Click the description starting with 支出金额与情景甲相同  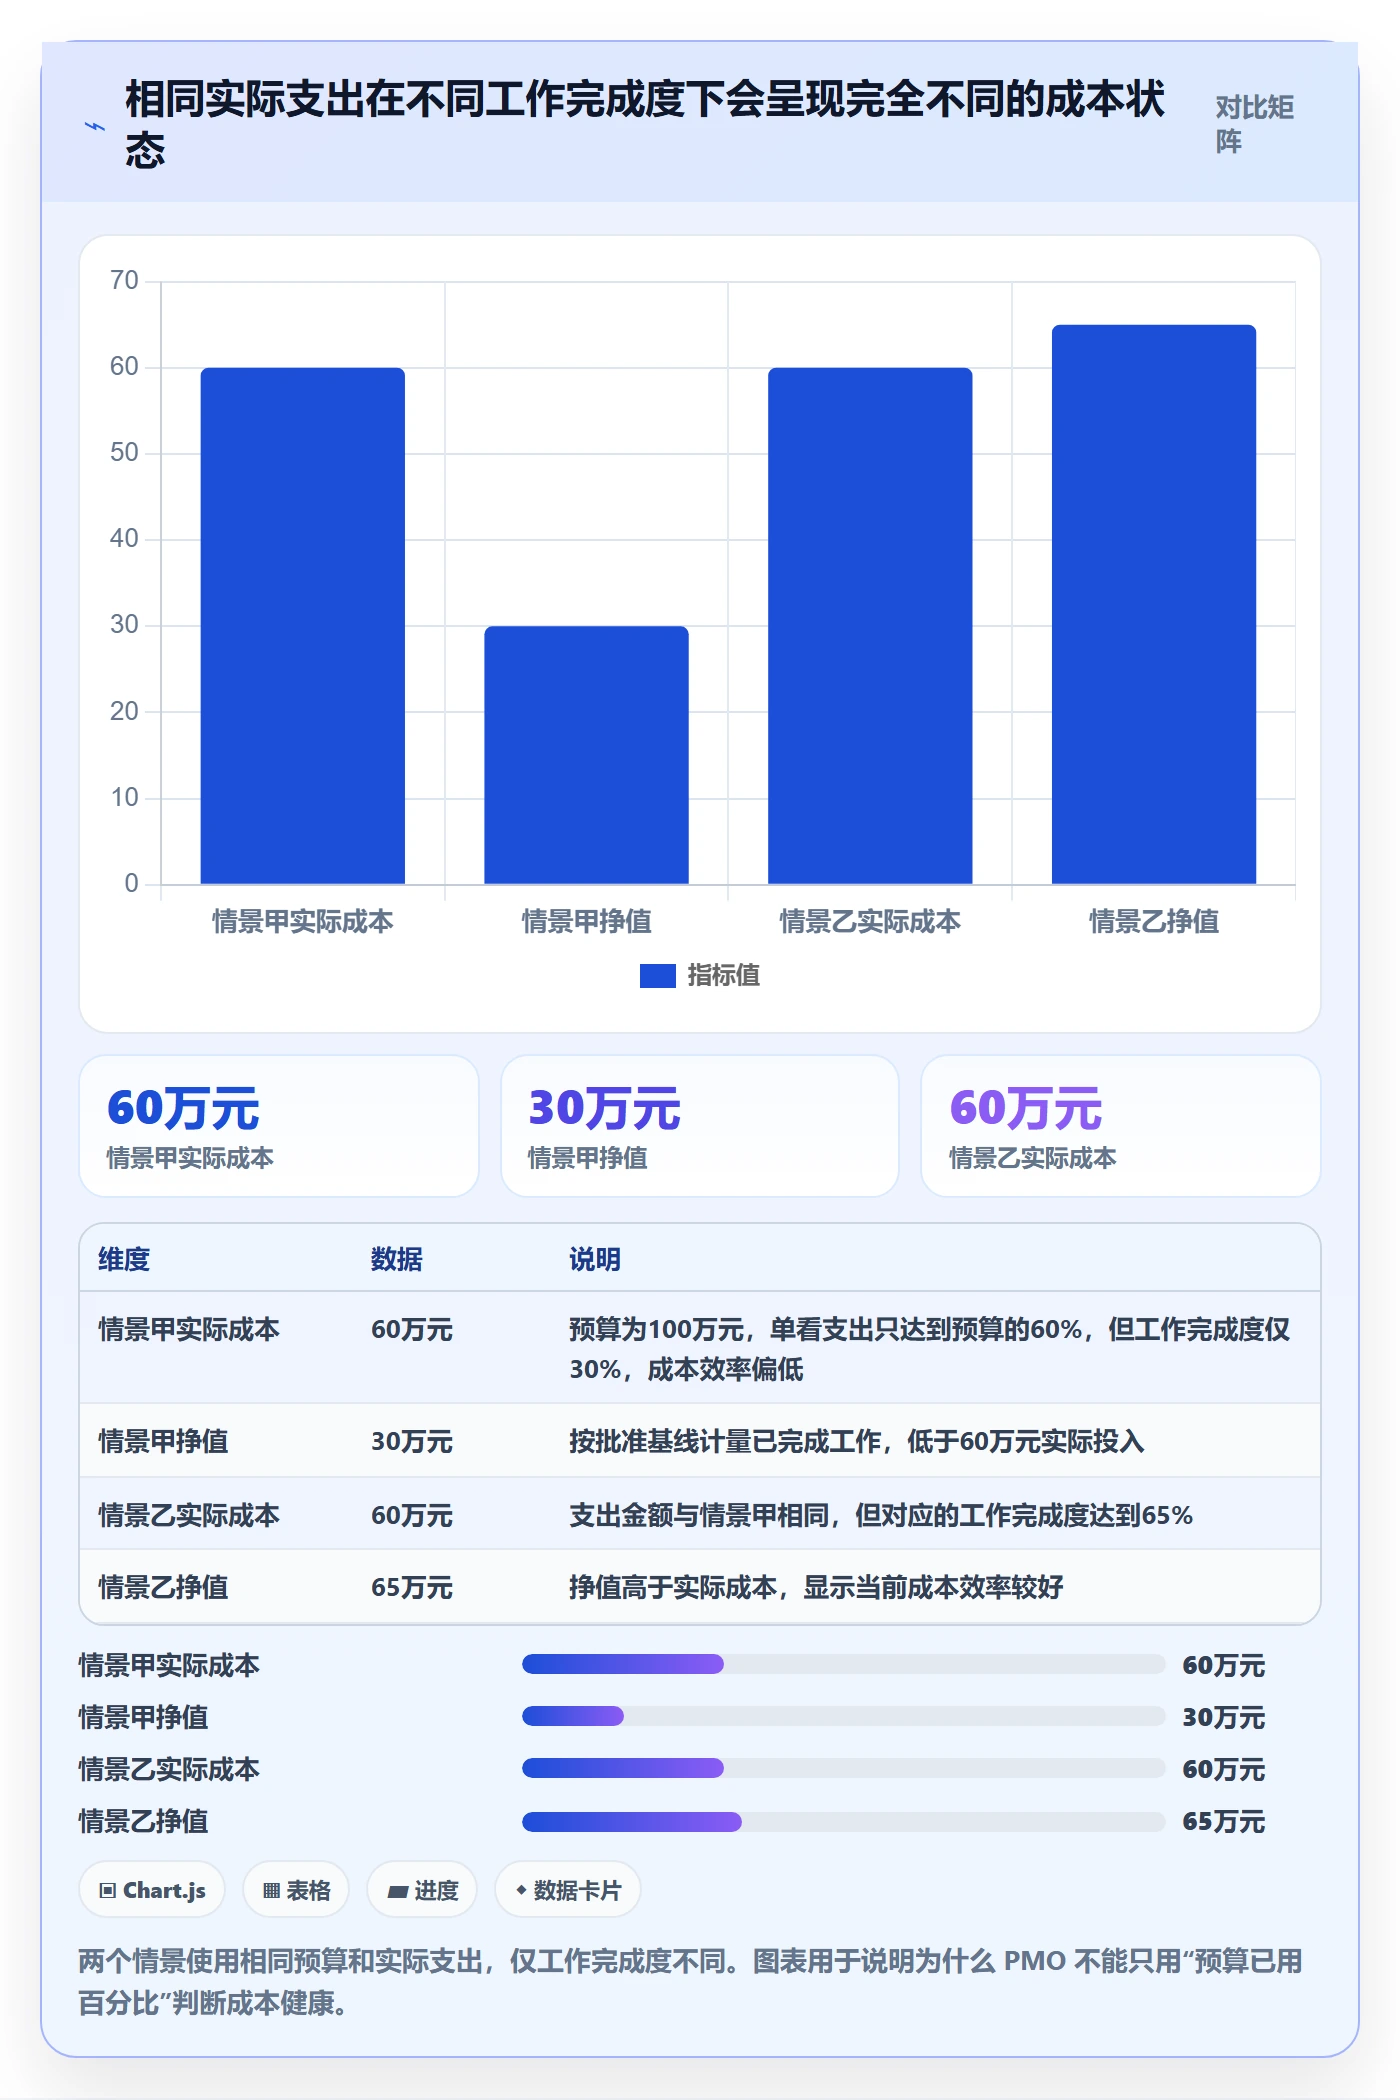[x=881, y=1515]
